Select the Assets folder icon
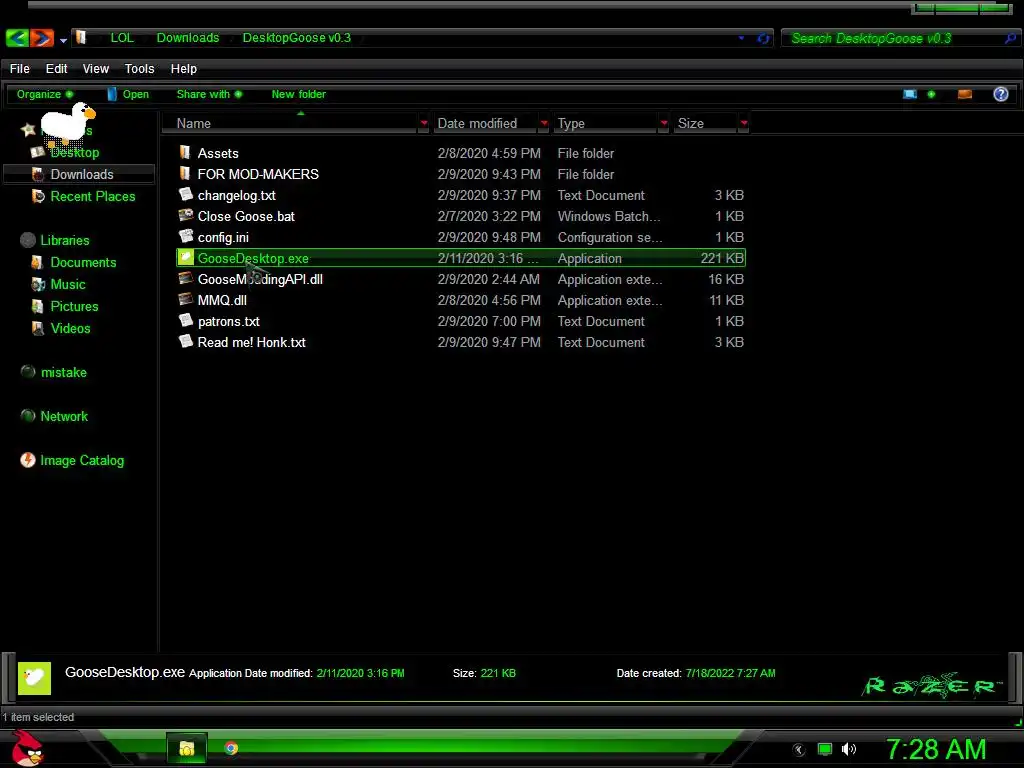The width and height of the screenshot is (1024, 768). coord(185,153)
